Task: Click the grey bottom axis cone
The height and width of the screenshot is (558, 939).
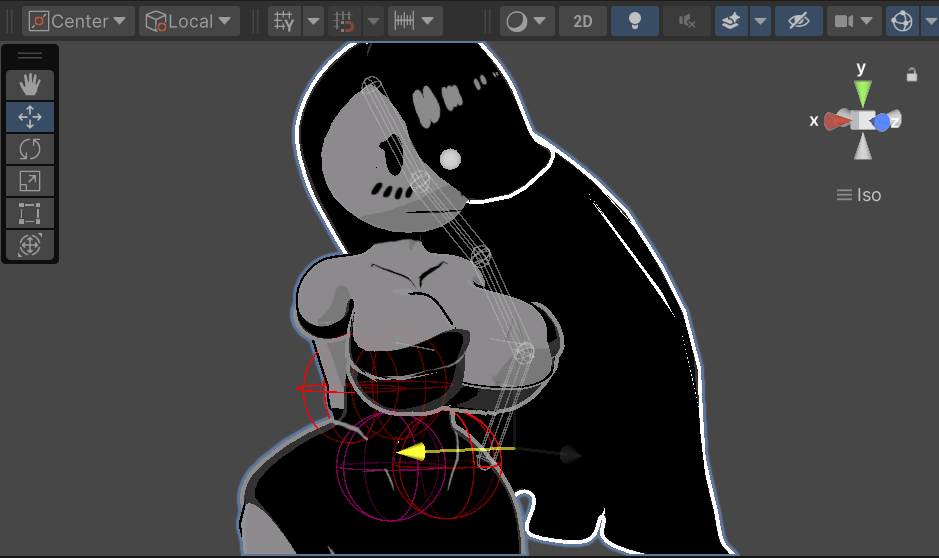Action: coord(863,147)
